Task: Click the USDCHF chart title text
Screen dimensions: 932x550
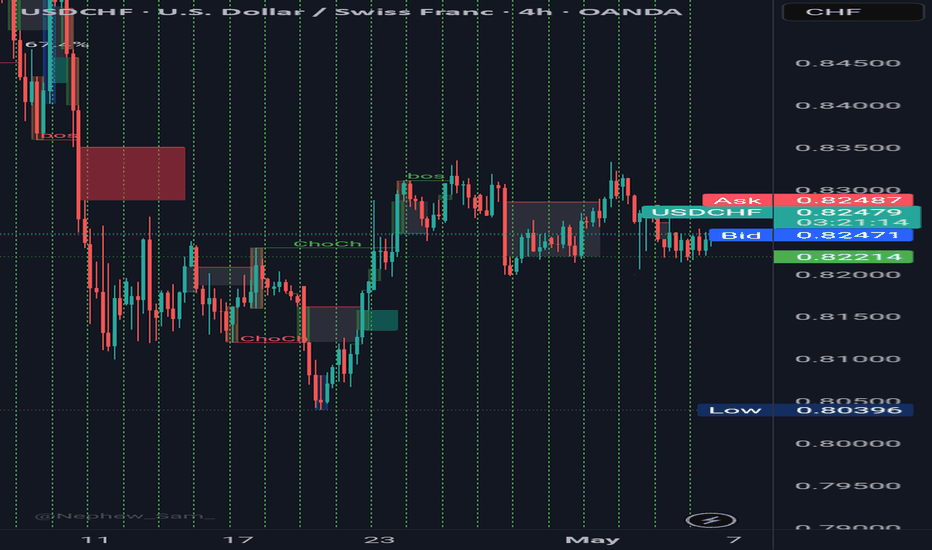Action: [x=351, y=11]
